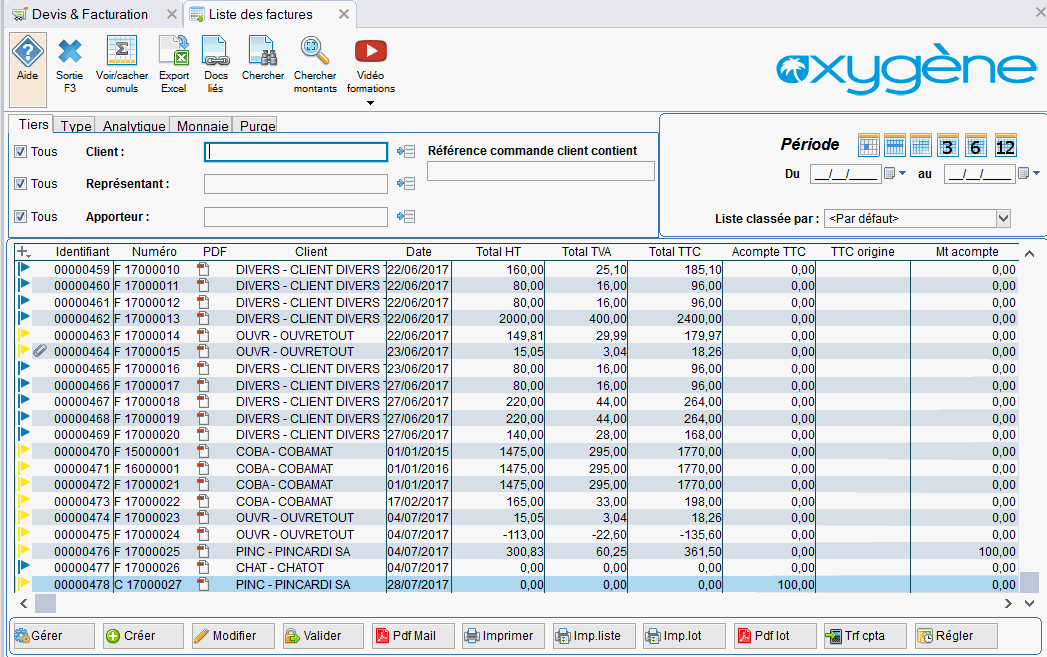Viewport: 1047px width, 657px height.
Task: Close the Liste des factures tab
Action: click(343, 14)
